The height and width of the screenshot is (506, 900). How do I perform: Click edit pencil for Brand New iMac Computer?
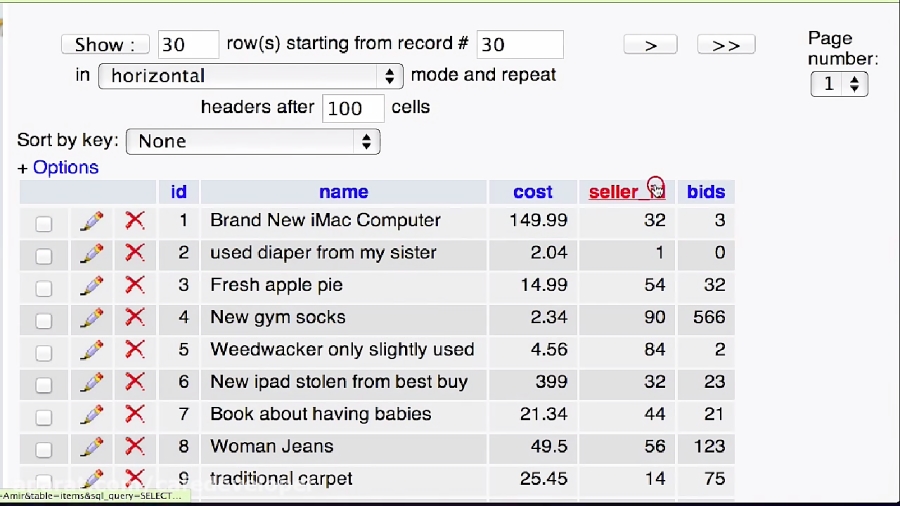[92, 221]
